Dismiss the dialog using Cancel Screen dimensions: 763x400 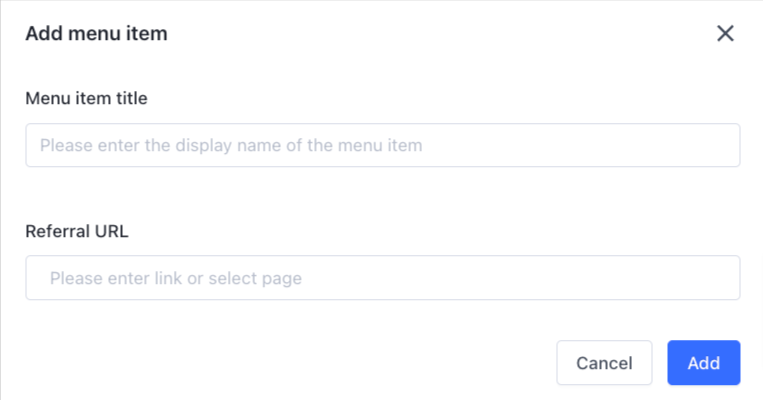click(x=604, y=363)
